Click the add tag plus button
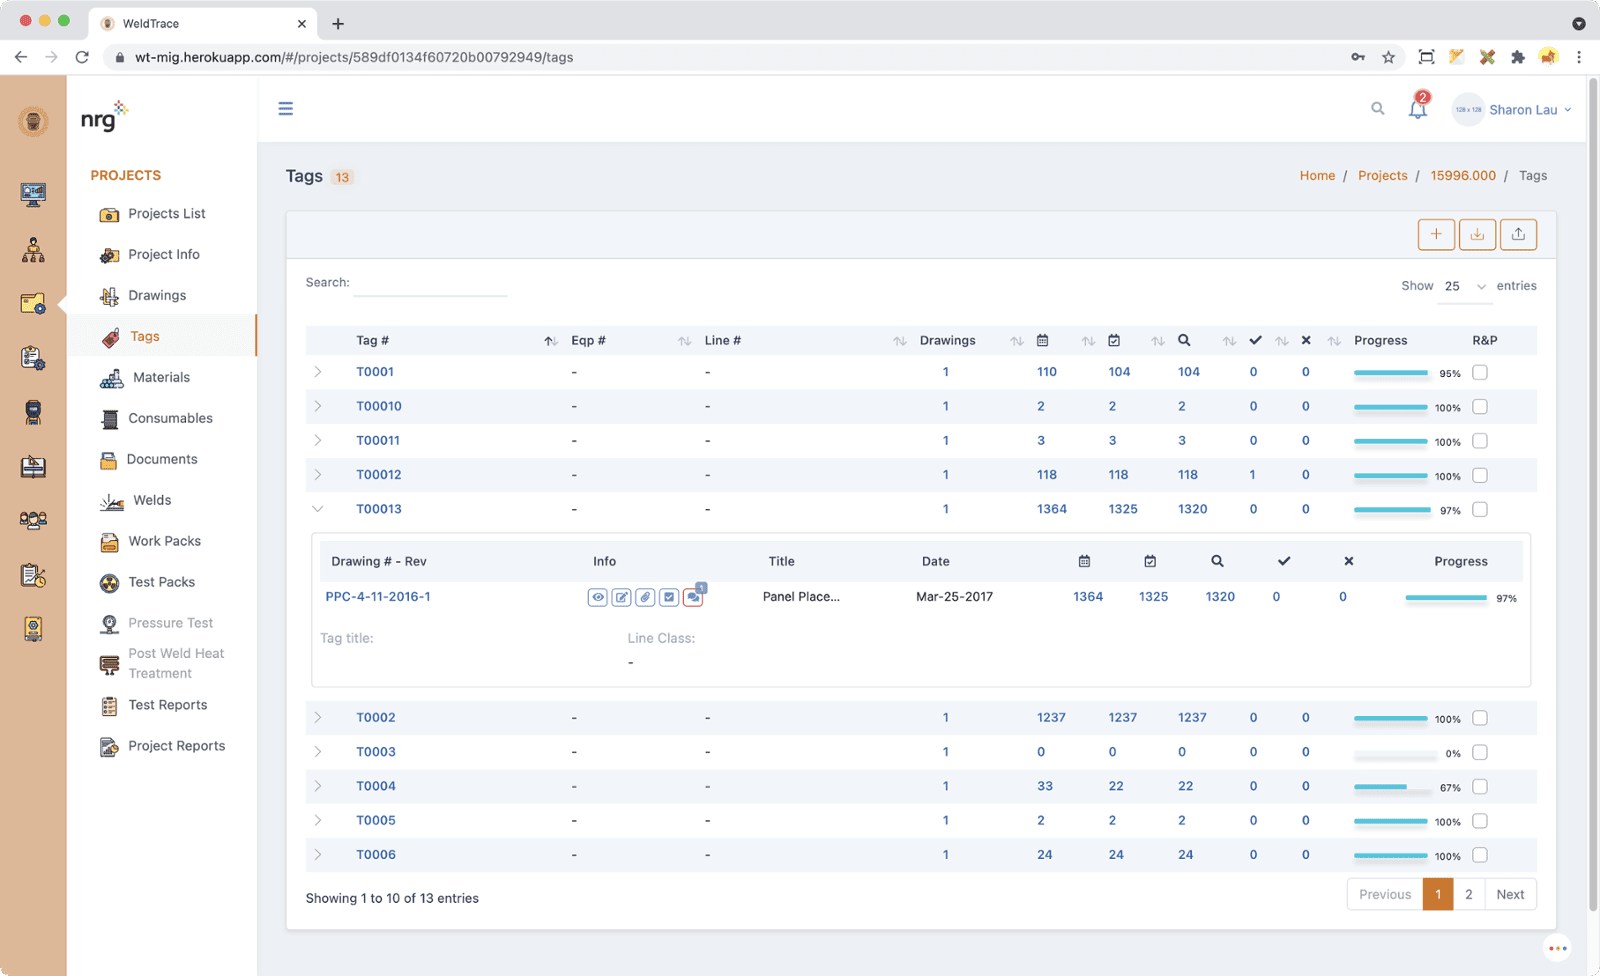Viewport: 1600px width, 976px height. [1436, 234]
